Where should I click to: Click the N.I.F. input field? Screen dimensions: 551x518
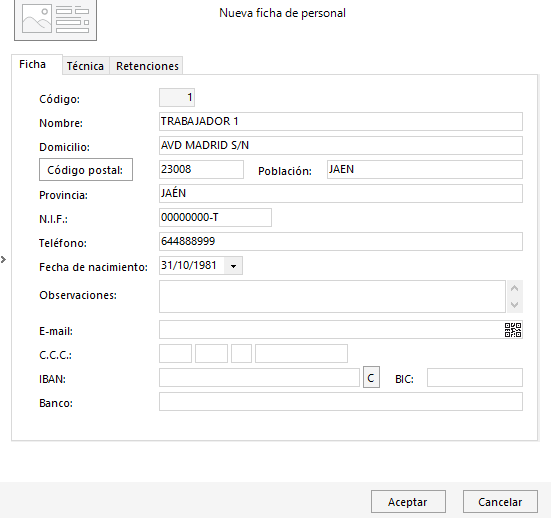(x=215, y=218)
